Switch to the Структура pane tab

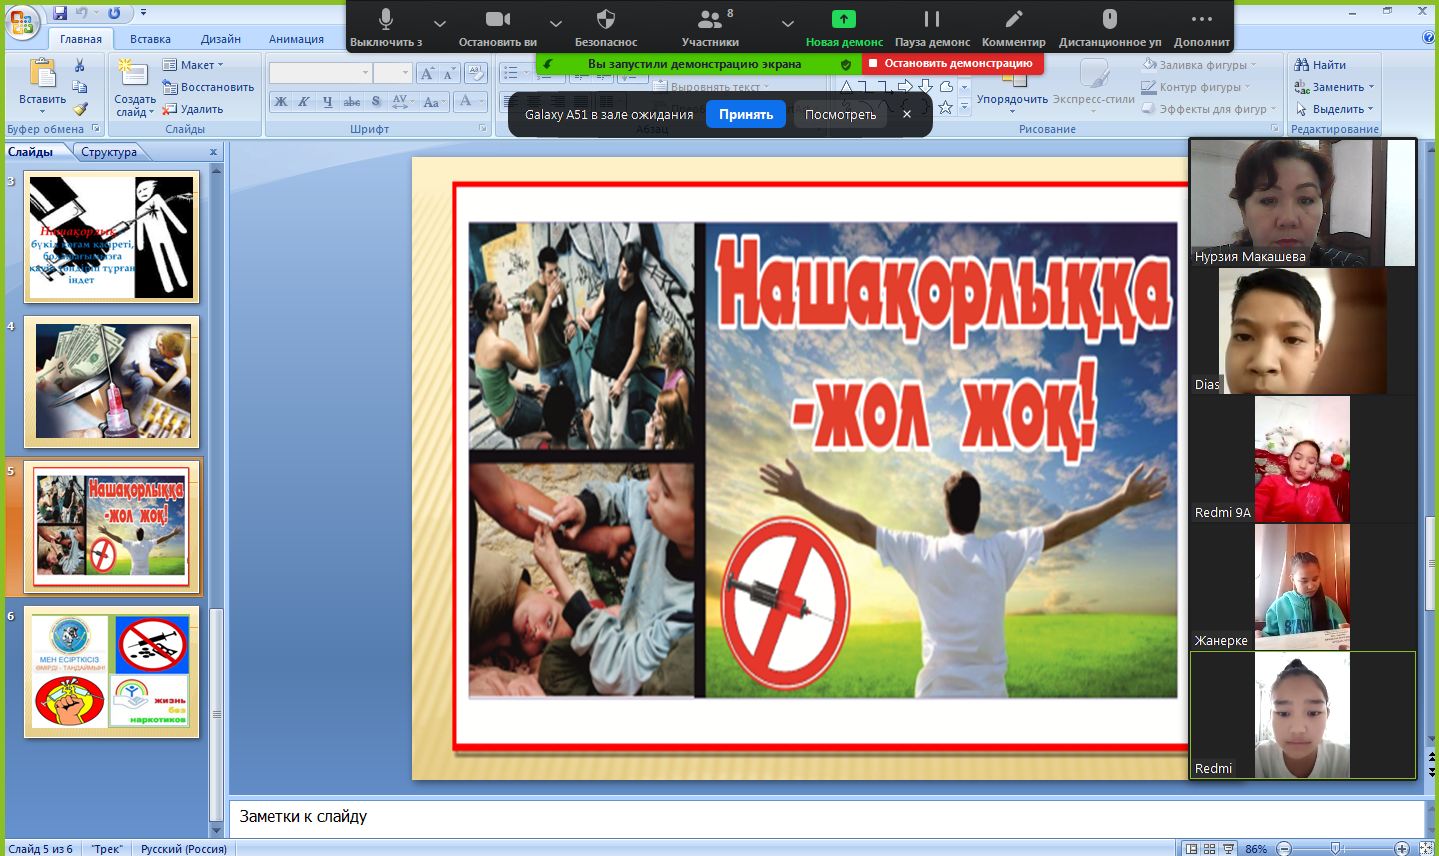[x=109, y=152]
